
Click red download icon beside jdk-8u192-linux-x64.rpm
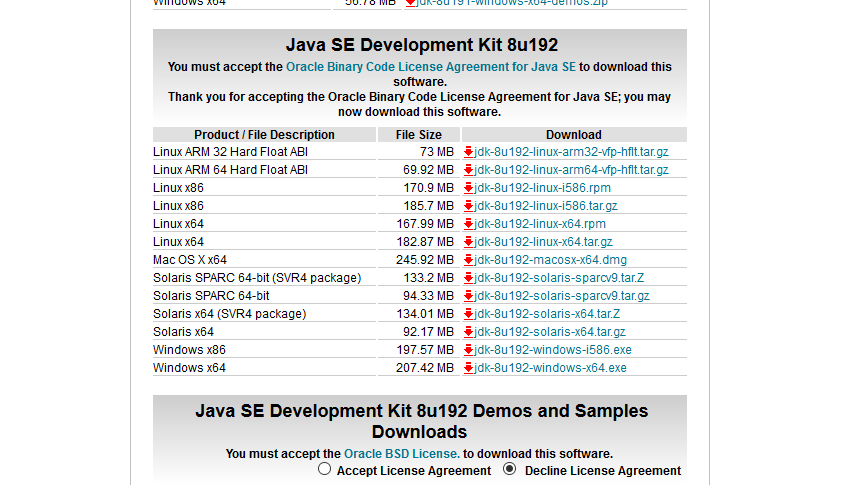[x=468, y=224]
